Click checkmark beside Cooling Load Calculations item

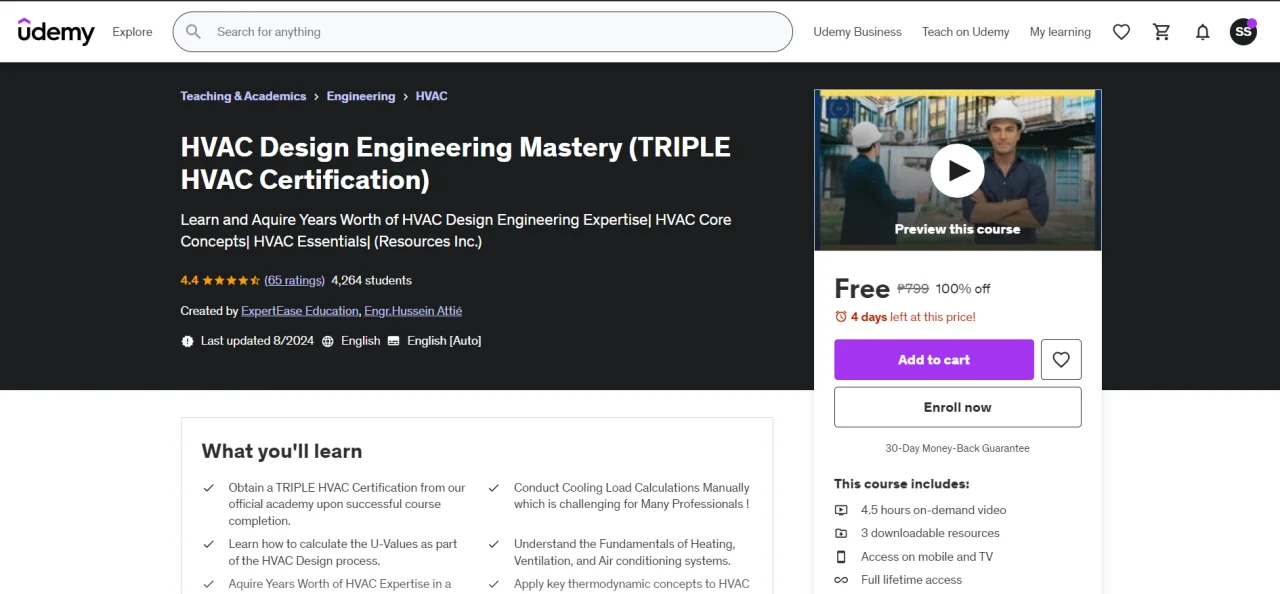click(494, 488)
